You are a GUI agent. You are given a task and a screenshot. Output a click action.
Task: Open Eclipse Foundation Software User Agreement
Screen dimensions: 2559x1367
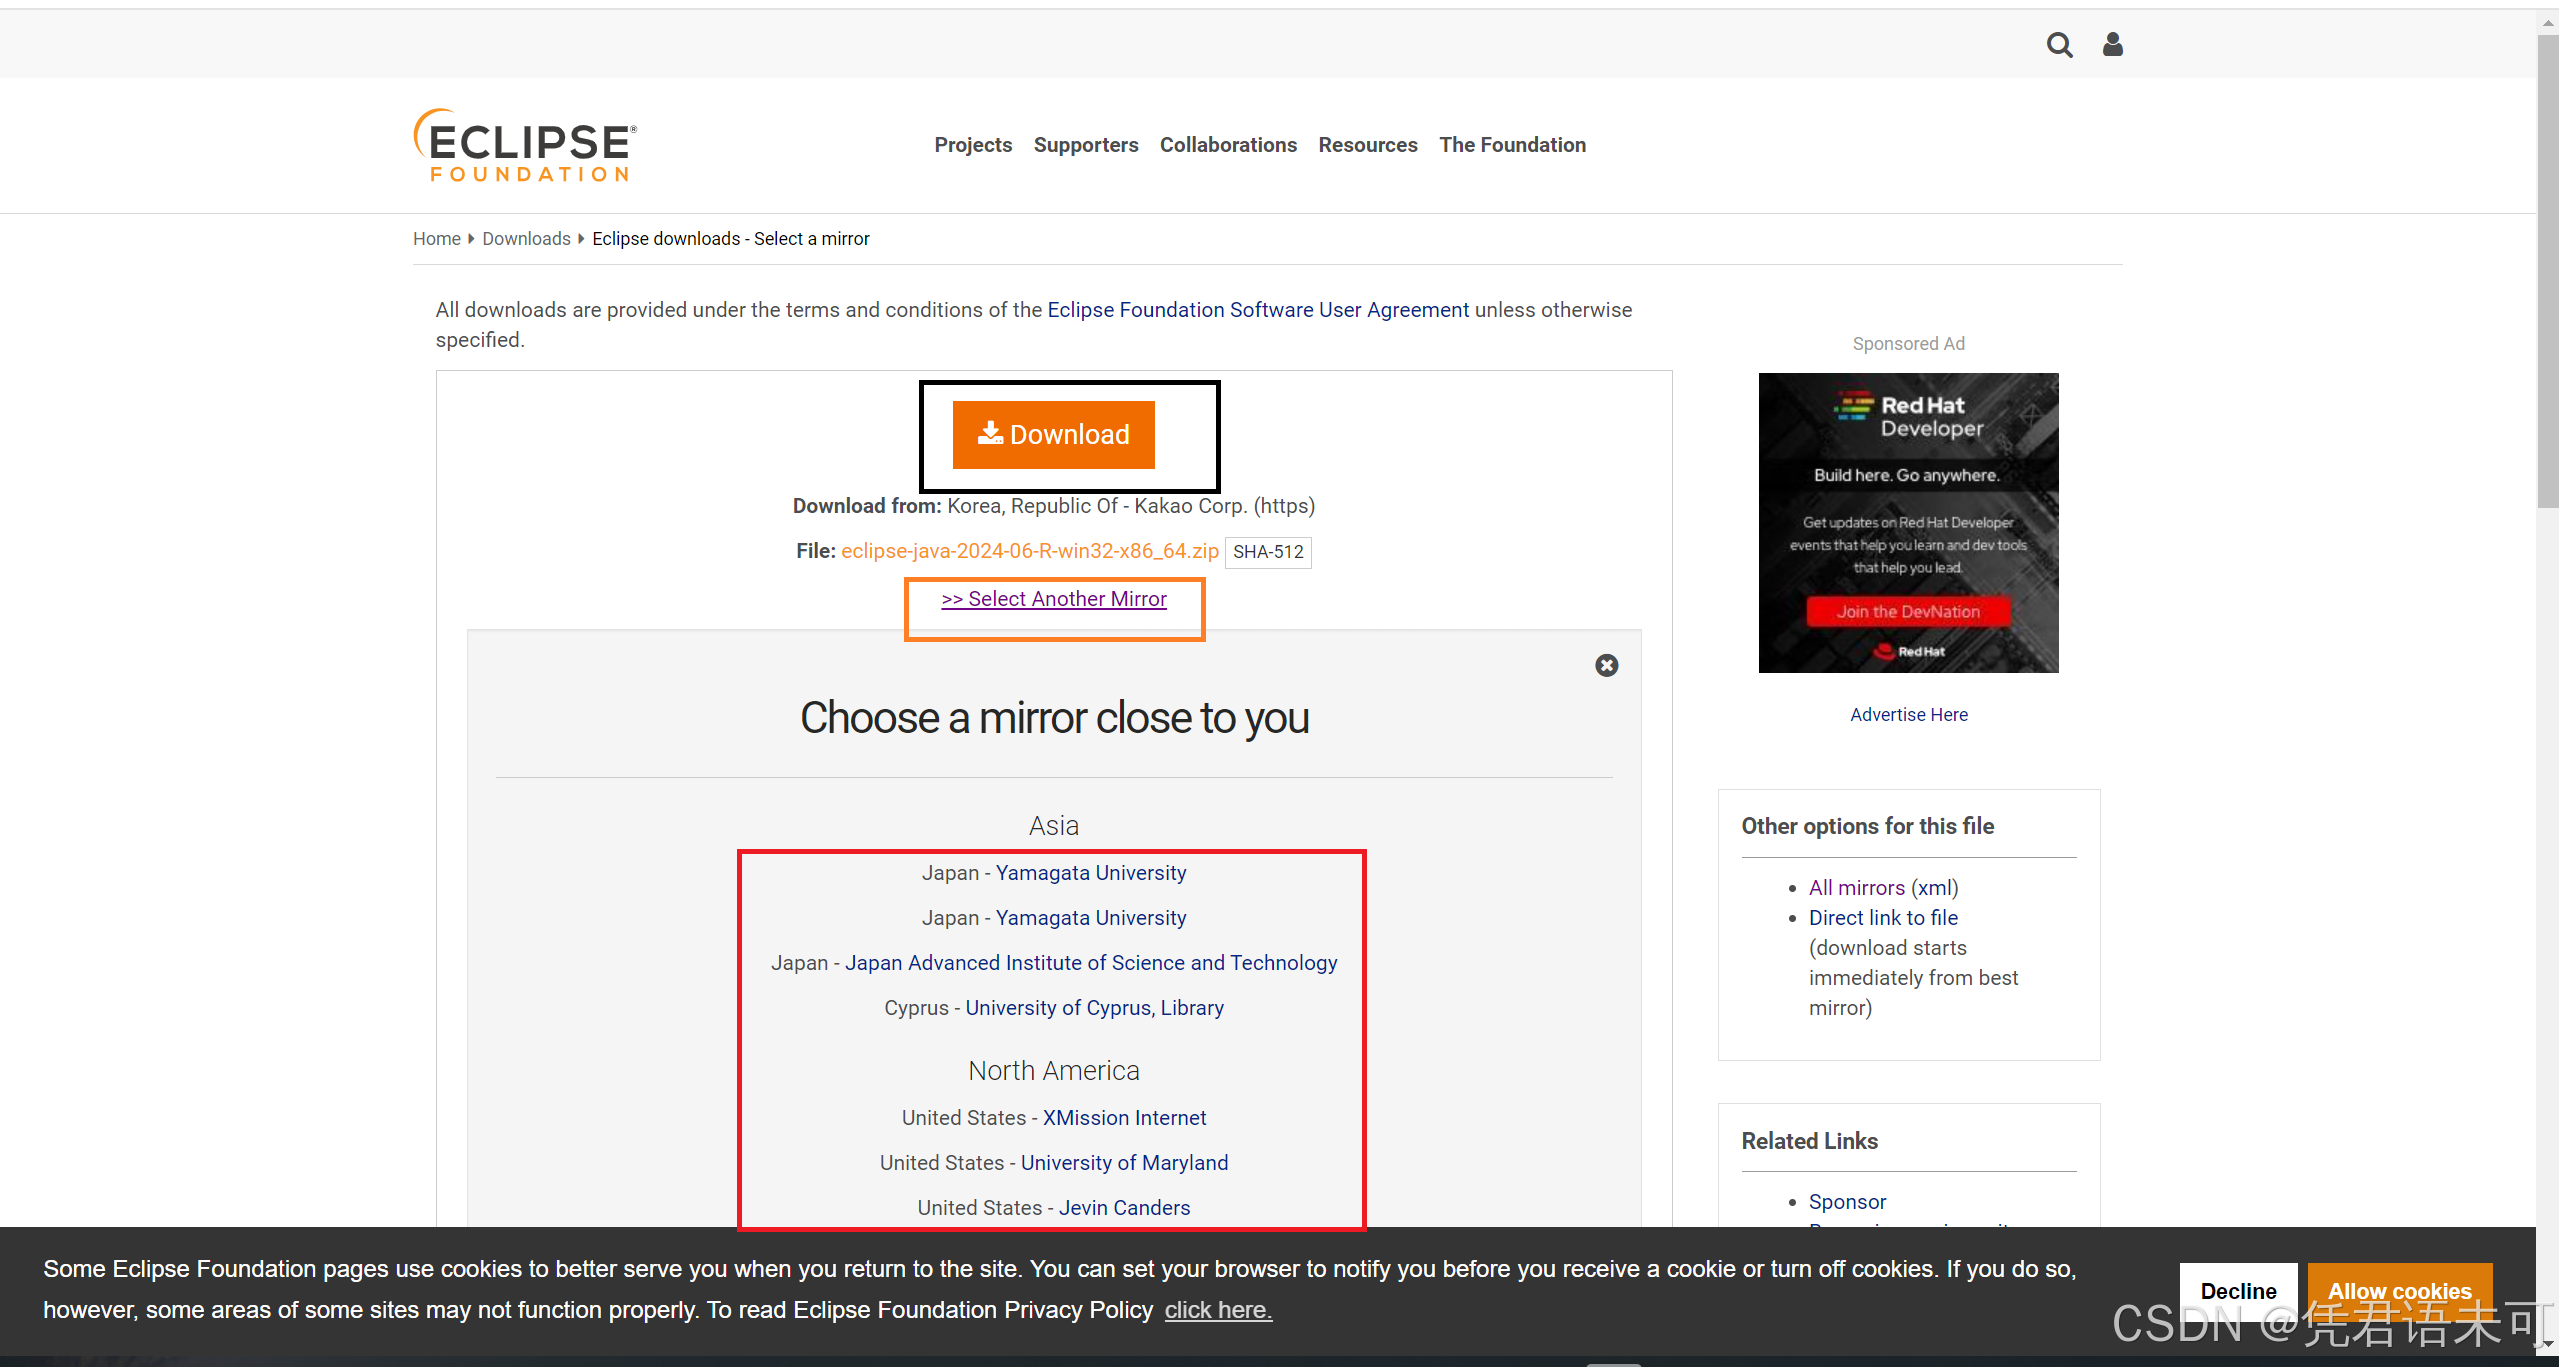[1258, 310]
